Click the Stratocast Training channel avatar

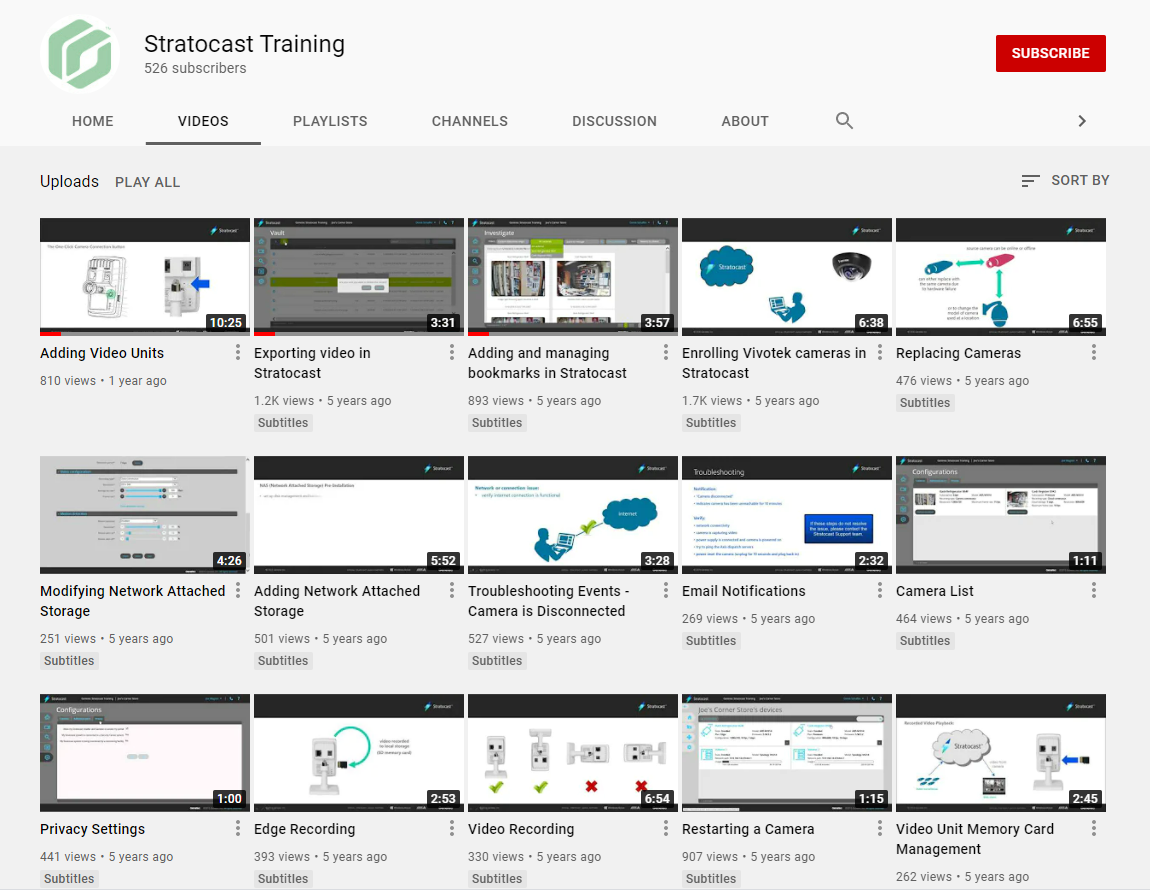80,54
